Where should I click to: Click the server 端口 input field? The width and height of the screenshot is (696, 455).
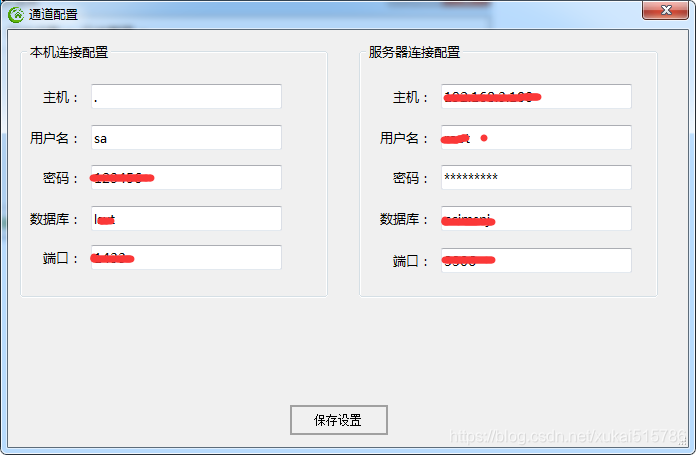(536, 261)
